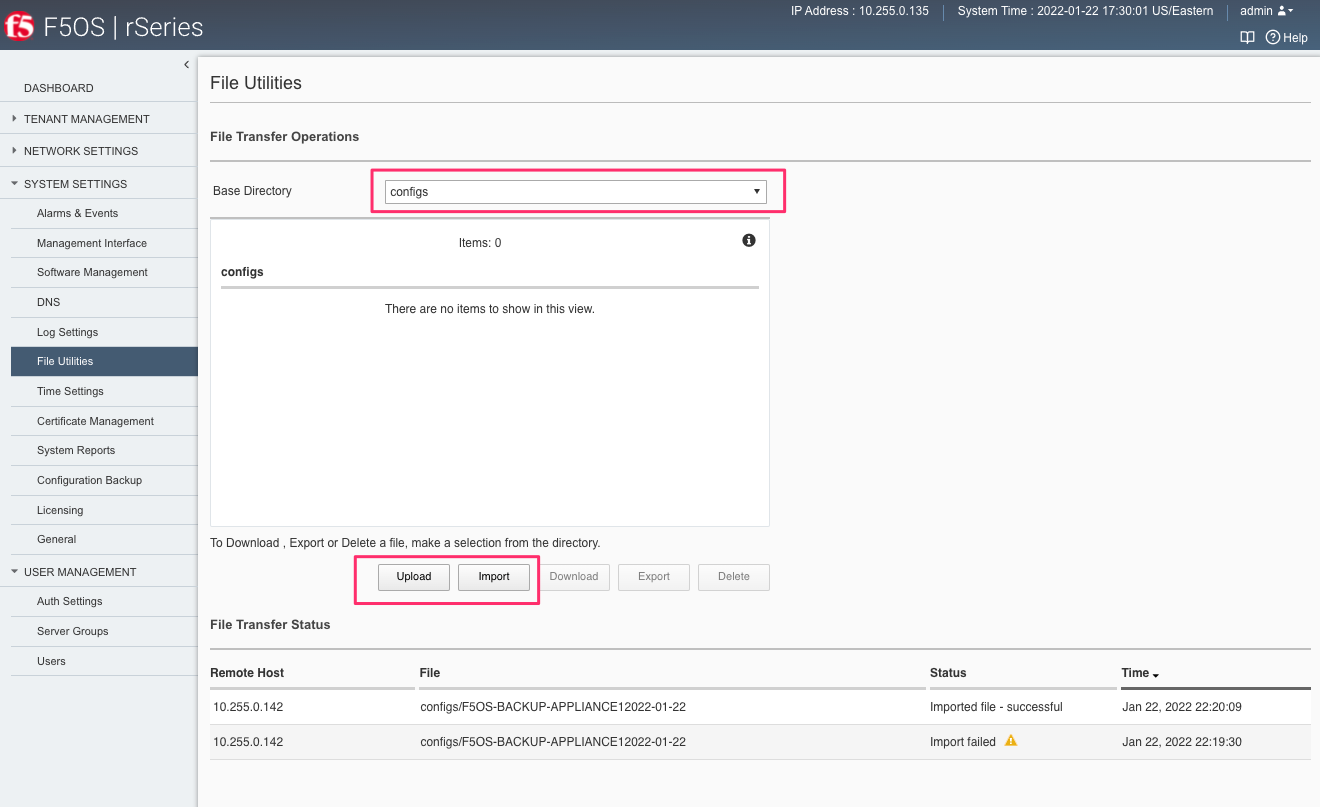Click file name in the successful import row
This screenshot has height=807, width=1320.
click(x=553, y=707)
